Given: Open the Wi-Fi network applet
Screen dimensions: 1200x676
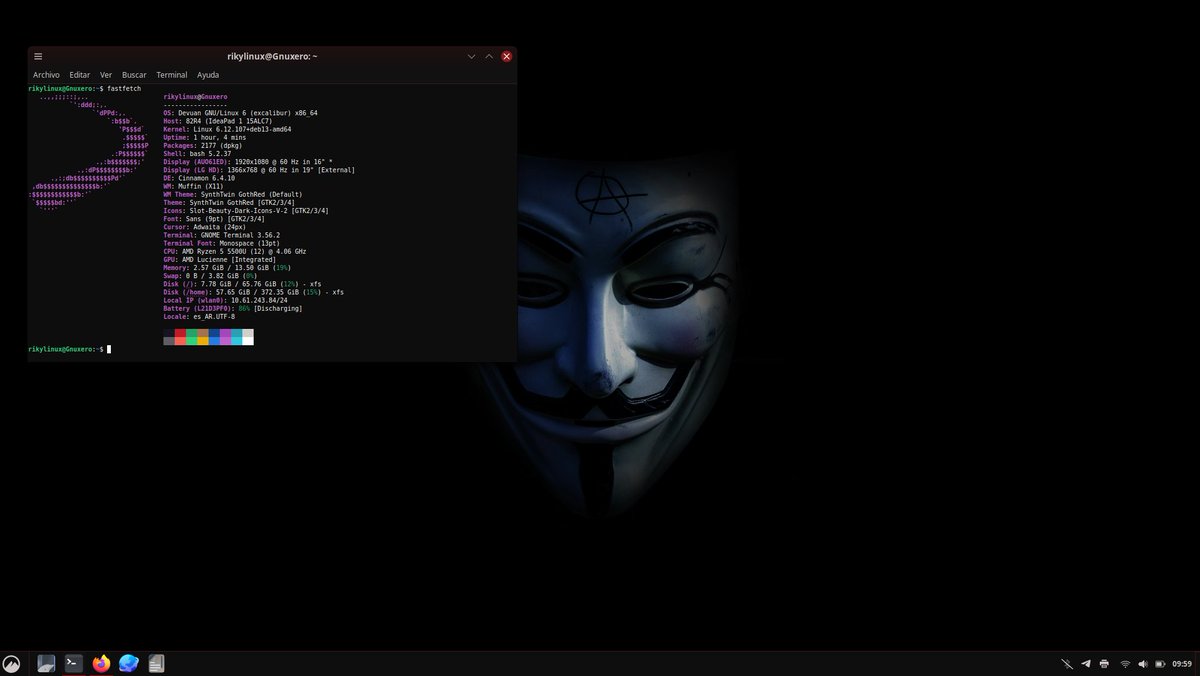Looking at the screenshot, I should pos(1125,664).
